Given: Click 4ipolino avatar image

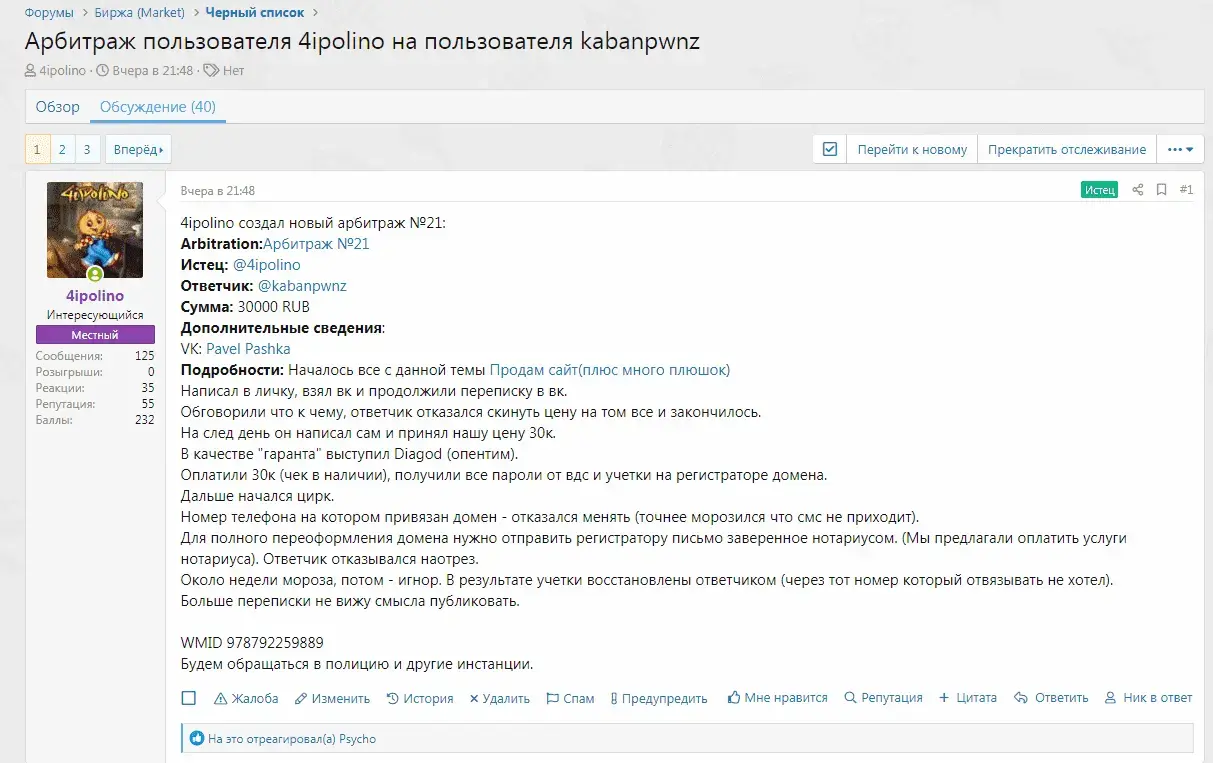Looking at the screenshot, I should (95, 230).
